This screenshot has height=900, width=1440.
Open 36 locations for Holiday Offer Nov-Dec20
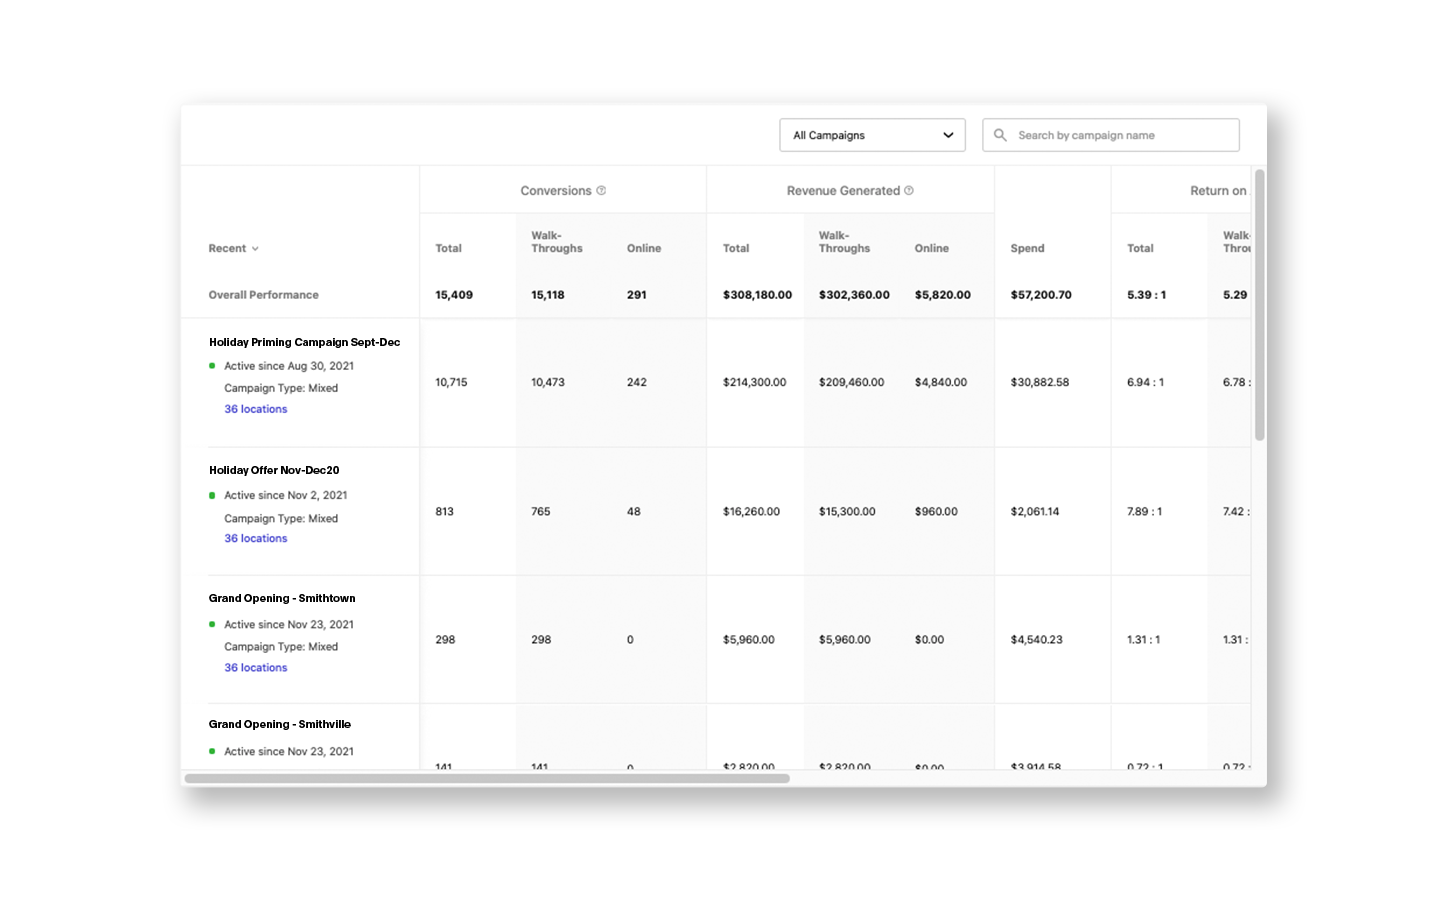[x=255, y=538]
